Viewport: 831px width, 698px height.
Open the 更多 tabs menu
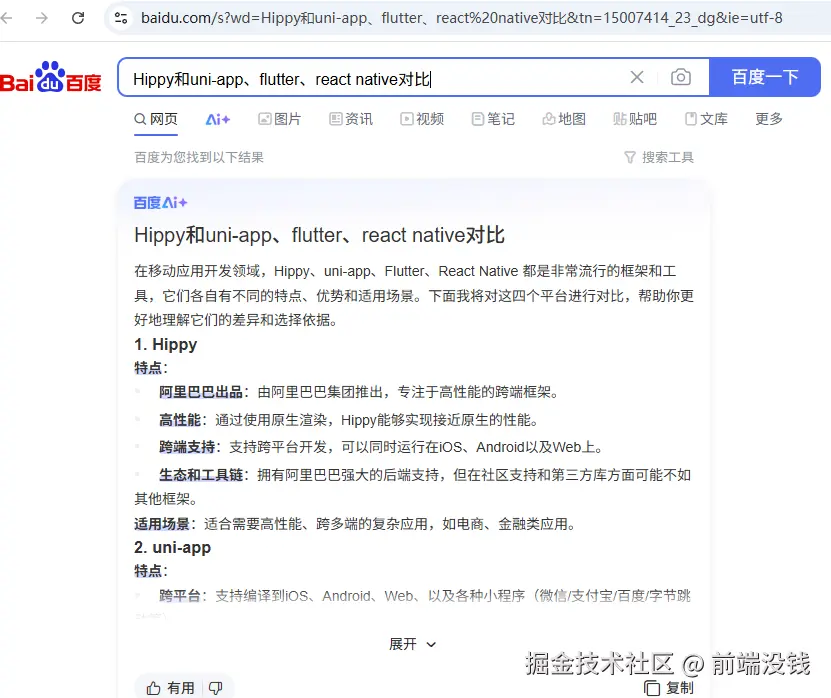click(x=768, y=119)
